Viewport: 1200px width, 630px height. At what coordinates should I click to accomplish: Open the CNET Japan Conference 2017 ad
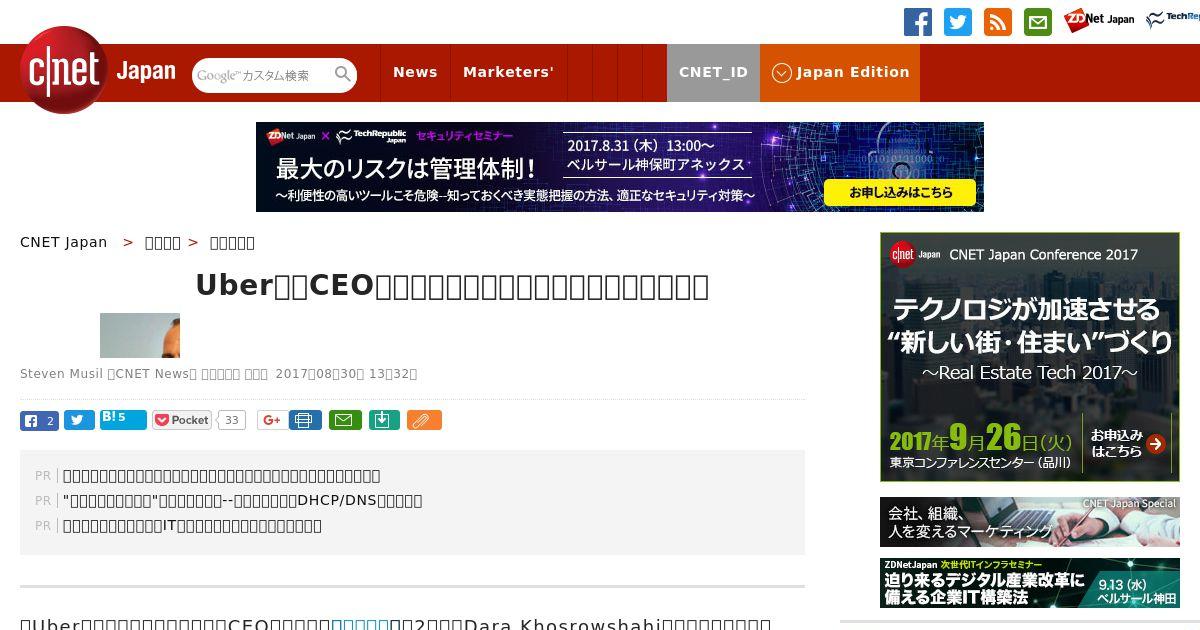(x=1030, y=357)
